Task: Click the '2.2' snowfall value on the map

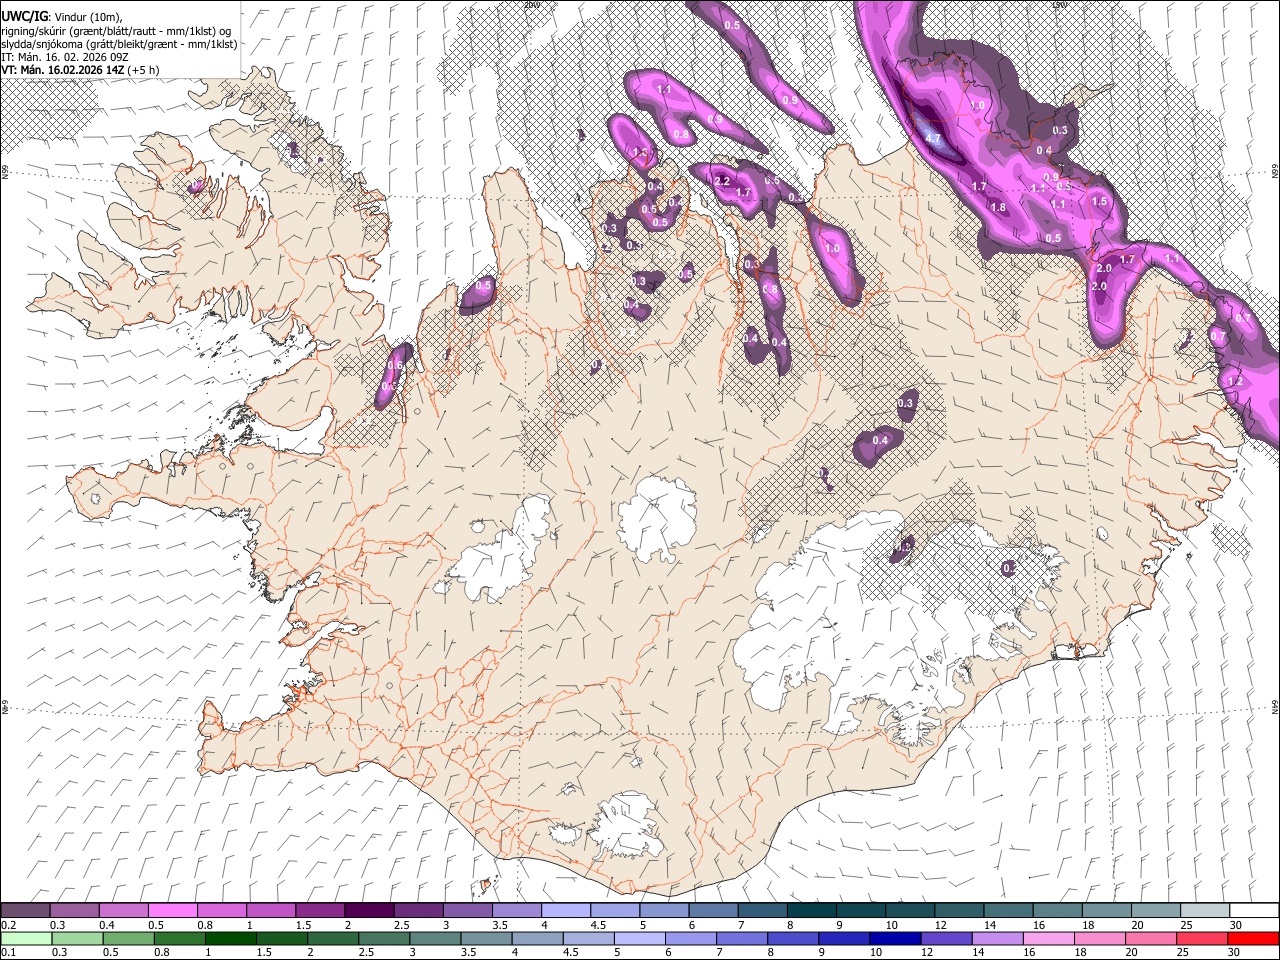Action: pos(722,181)
